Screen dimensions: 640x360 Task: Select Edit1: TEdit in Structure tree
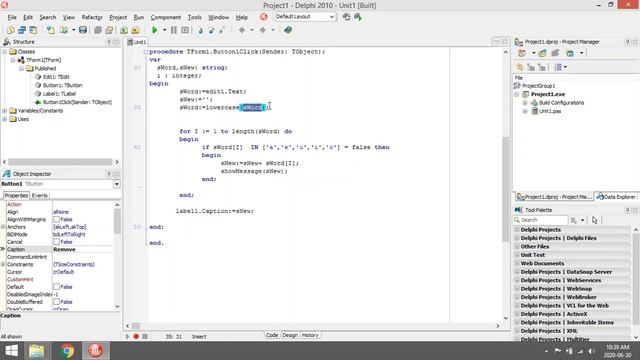56,77
